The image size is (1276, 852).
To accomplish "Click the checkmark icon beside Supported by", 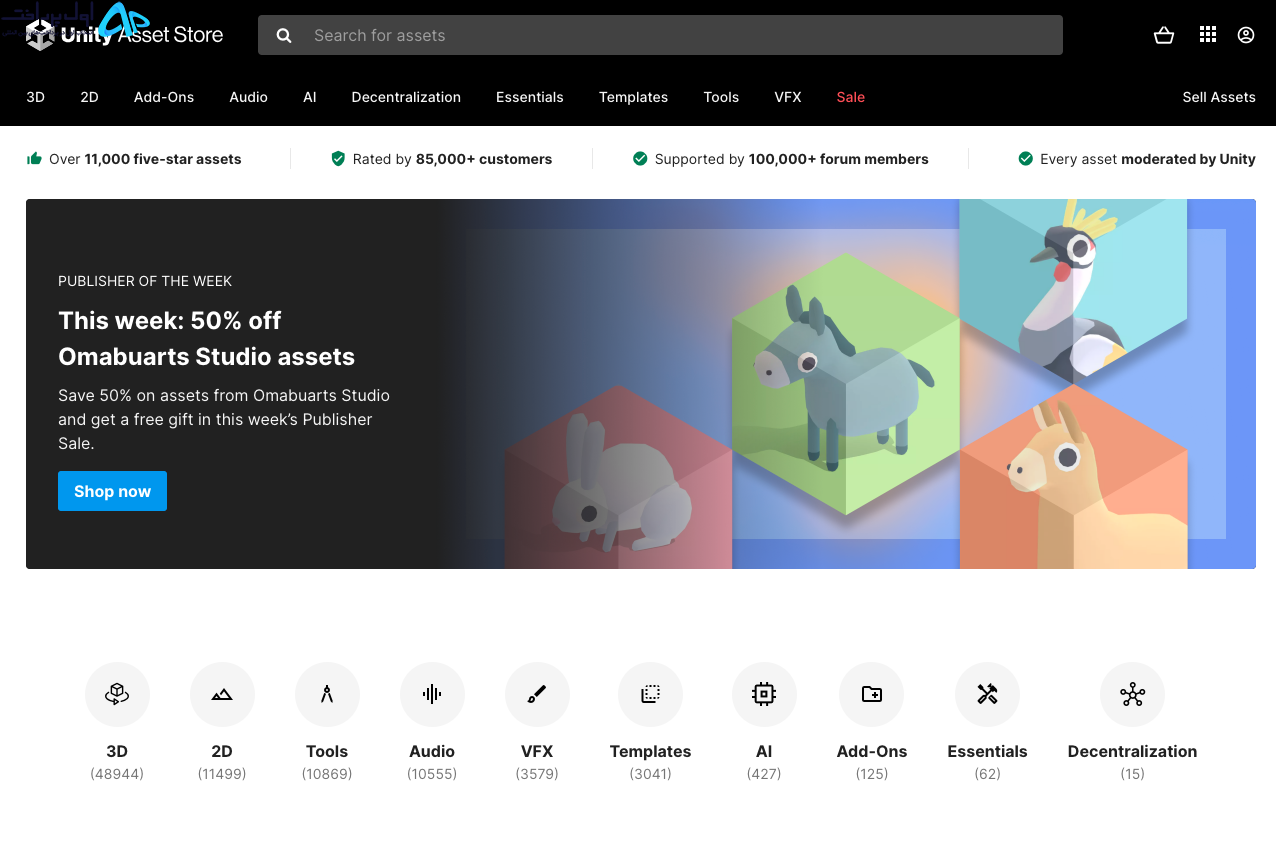I will 640,158.
